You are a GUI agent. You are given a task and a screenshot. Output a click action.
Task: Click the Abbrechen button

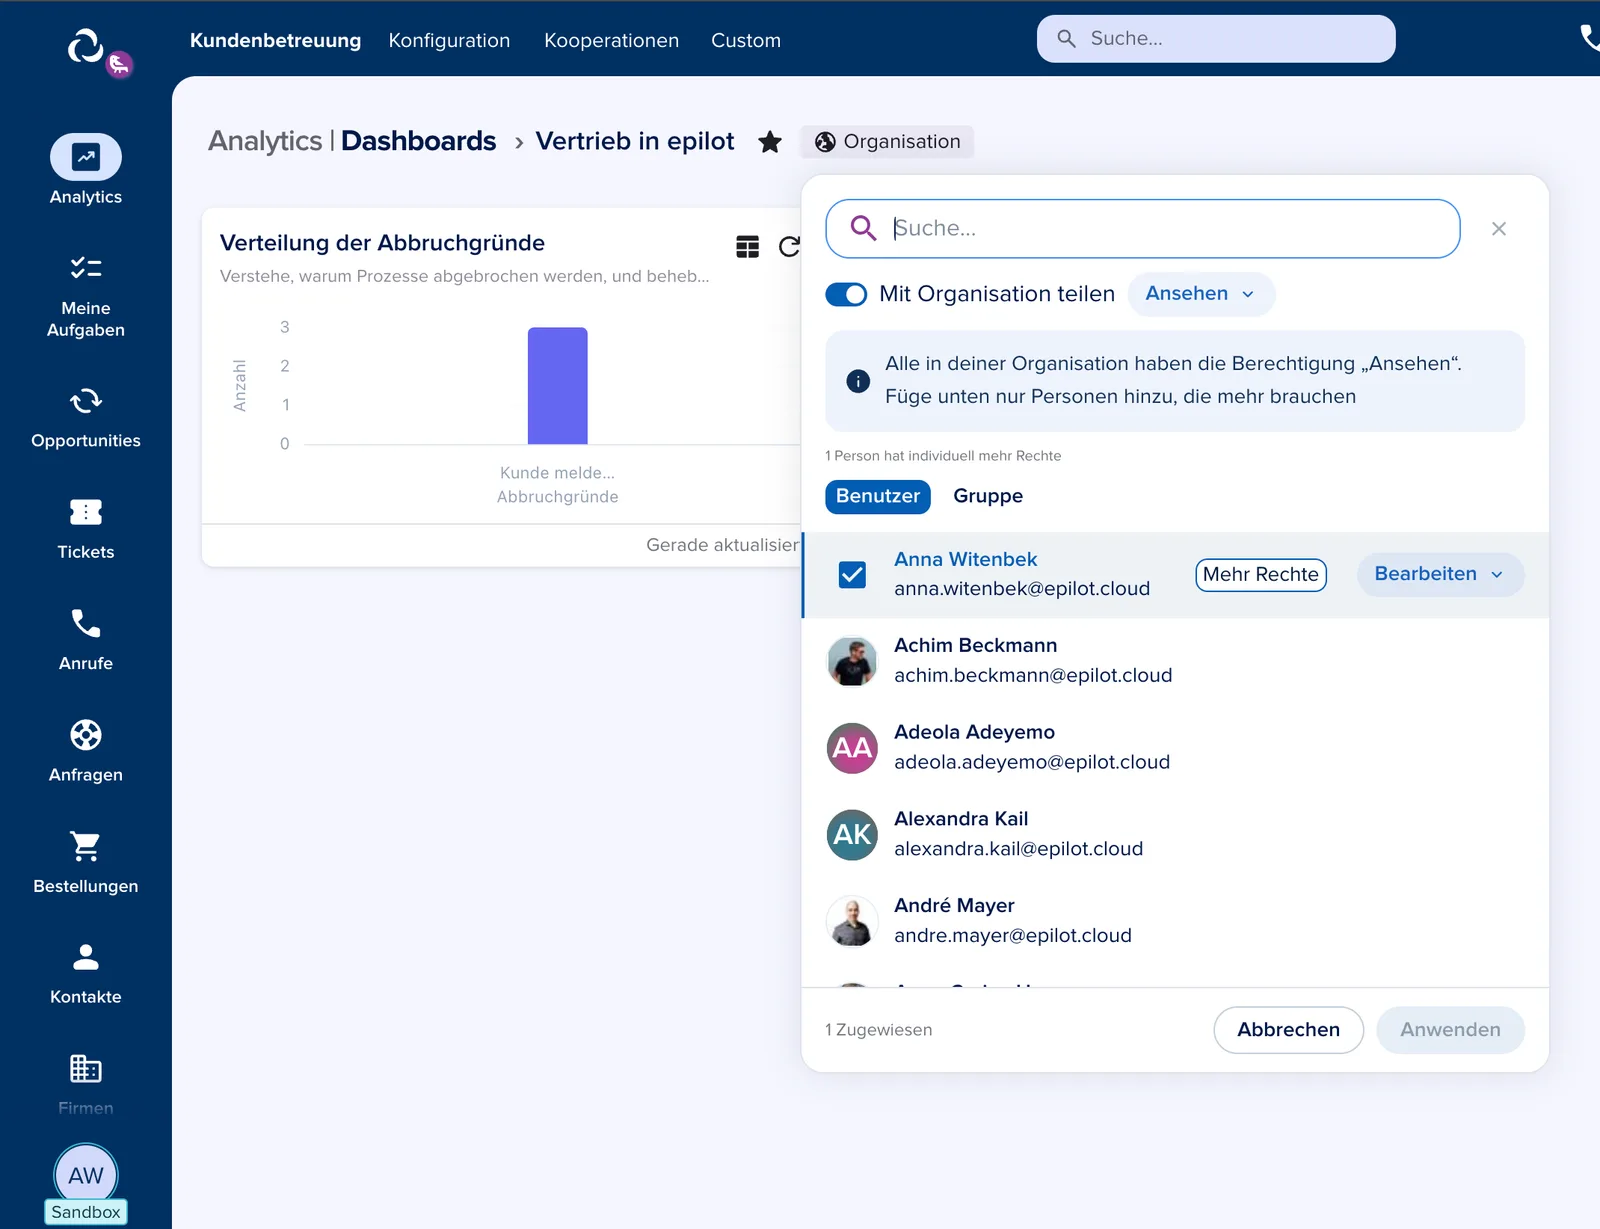pos(1288,1030)
